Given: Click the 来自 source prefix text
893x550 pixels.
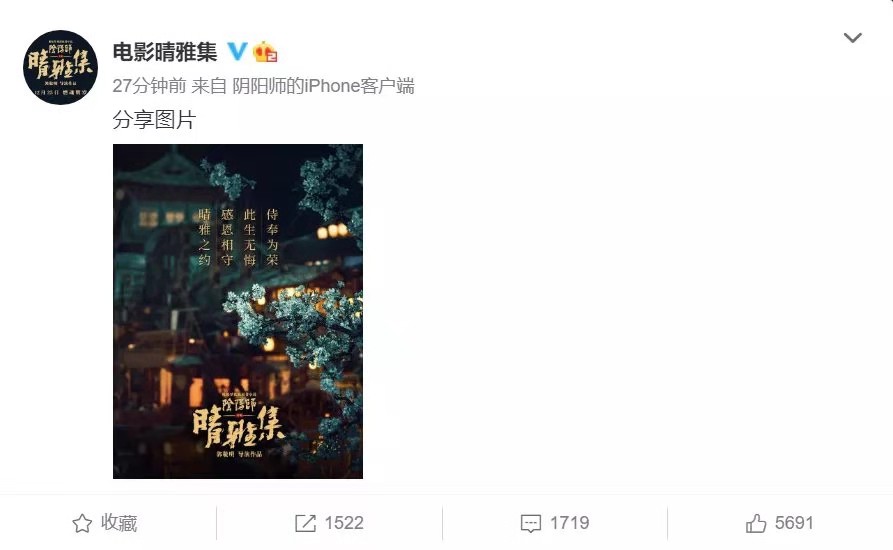Looking at the screenshot, I should coord(209,86).
